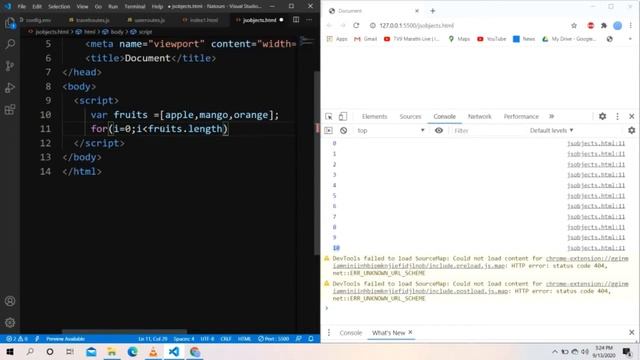Click the console Filter input field
Screen dimensions: 640x360
[x=488, y=131]
